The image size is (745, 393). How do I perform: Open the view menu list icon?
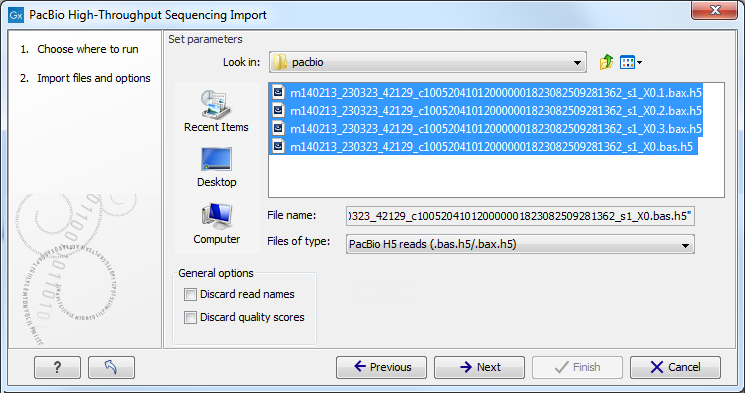(x=631, y=62)
